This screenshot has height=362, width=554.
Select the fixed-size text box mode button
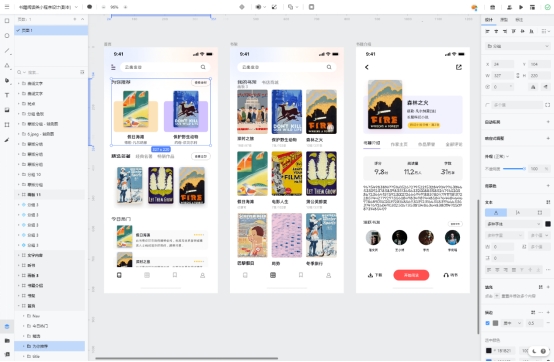pyautogui.click(x=540, y=212)
